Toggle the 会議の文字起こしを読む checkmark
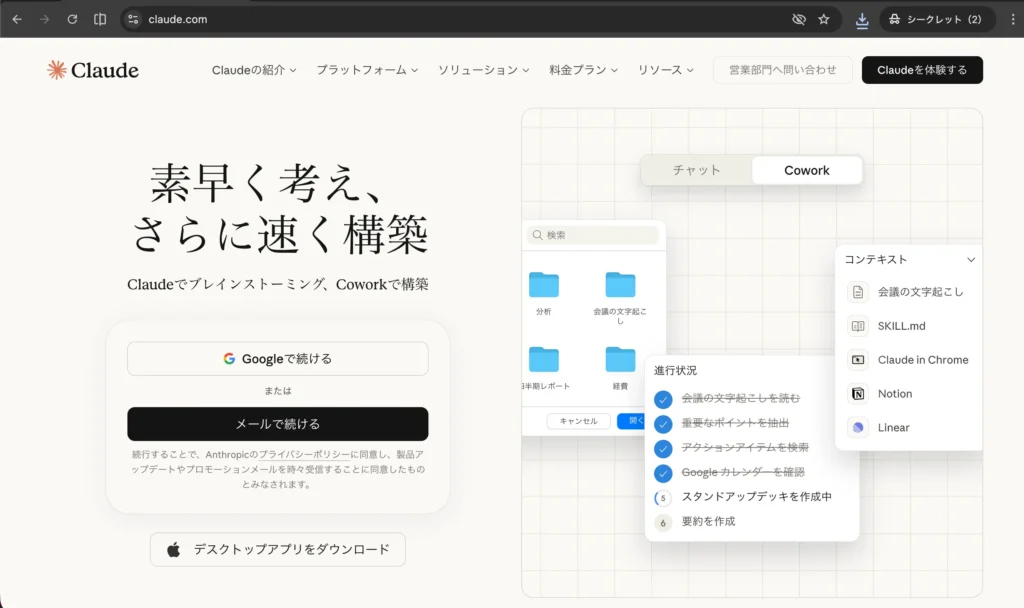Image resolution: width=1024 pixels, height=608 pixels. click(662, 399)
